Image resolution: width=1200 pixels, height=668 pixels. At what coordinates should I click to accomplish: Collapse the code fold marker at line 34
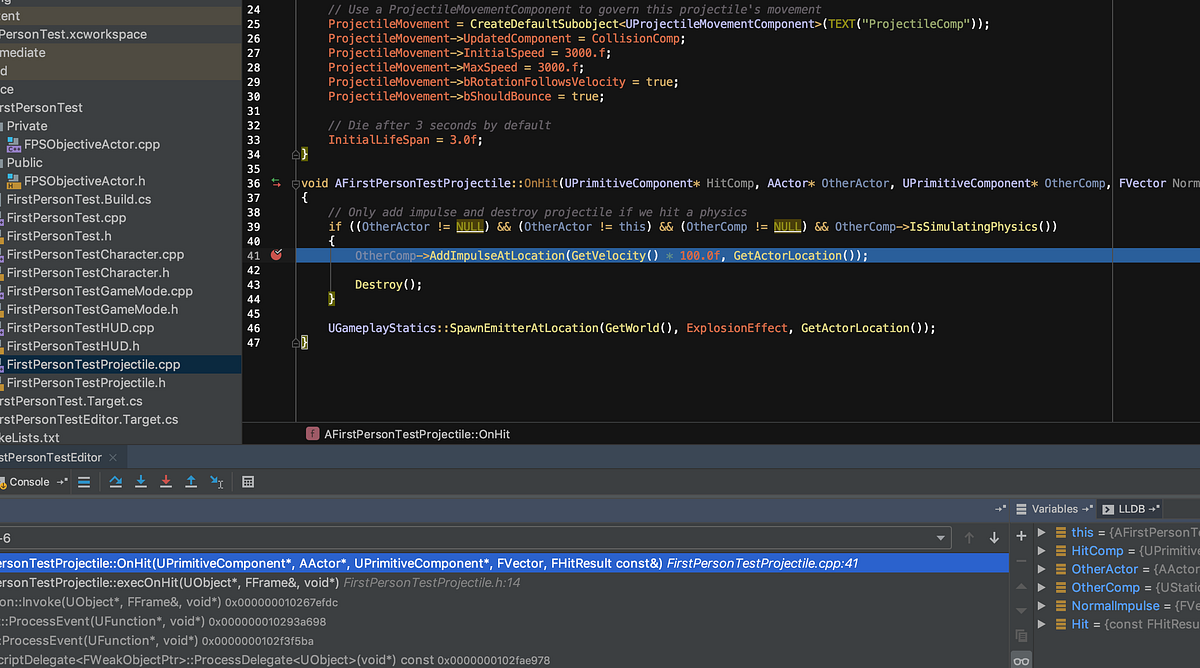(x=297, y=154)
